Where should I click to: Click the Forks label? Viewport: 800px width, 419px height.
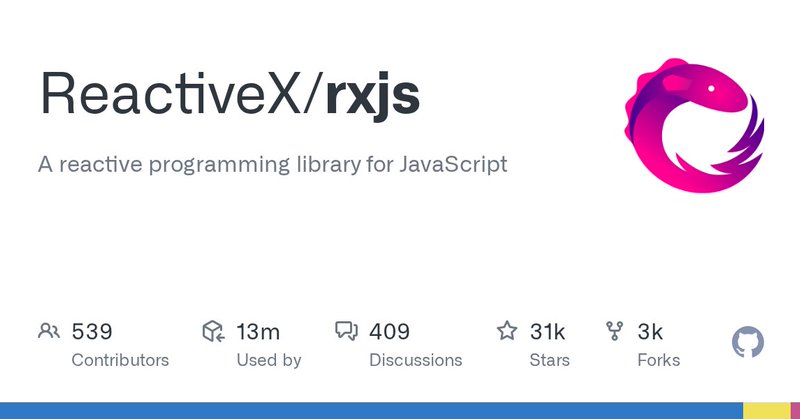(659, 360)
